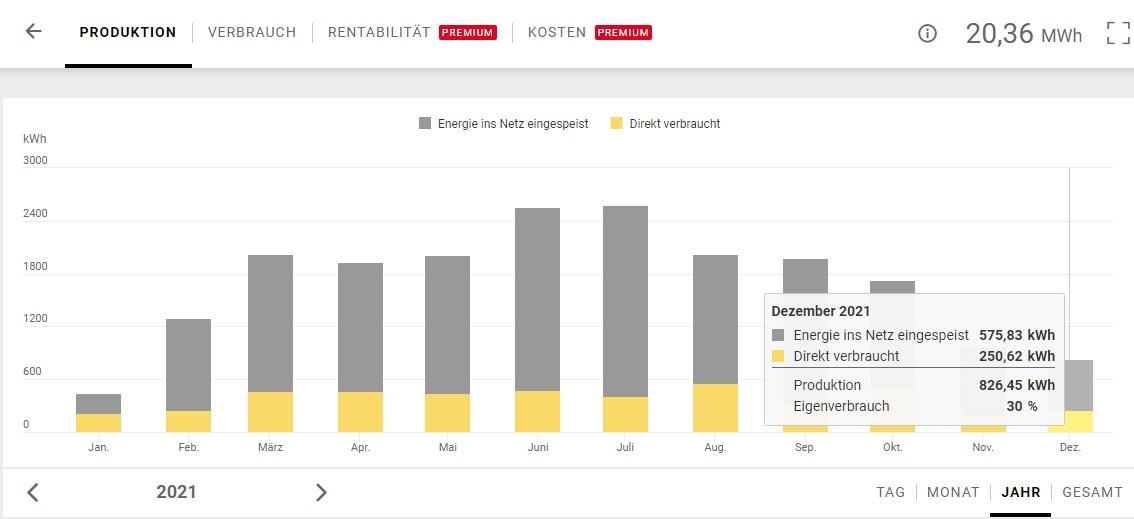Screen dimensions: 1134x519
Task: Click the kWh axis unit label
Action: pos(34,139)
